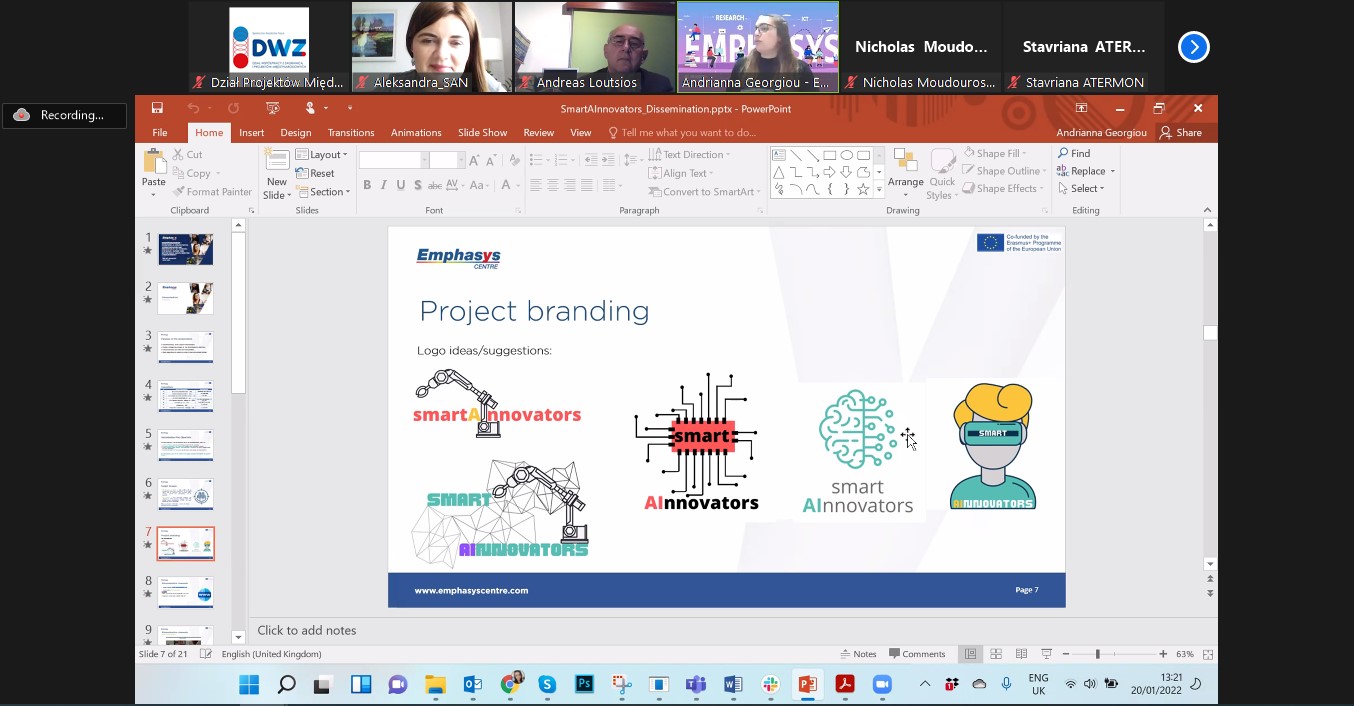
Task: Click the Undo arrow in quick access toolbar
Action: (x=193, y=108)
